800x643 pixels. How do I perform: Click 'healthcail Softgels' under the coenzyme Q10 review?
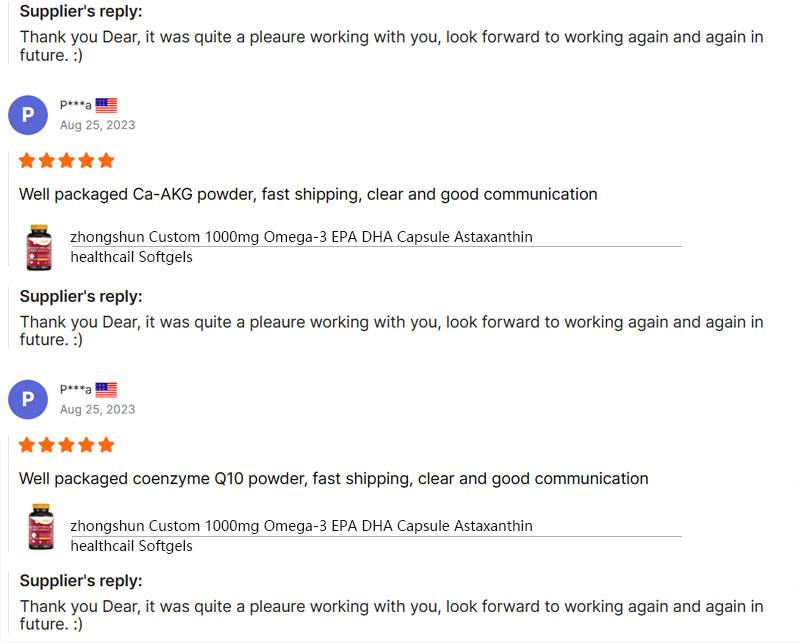tap(131, 546)
